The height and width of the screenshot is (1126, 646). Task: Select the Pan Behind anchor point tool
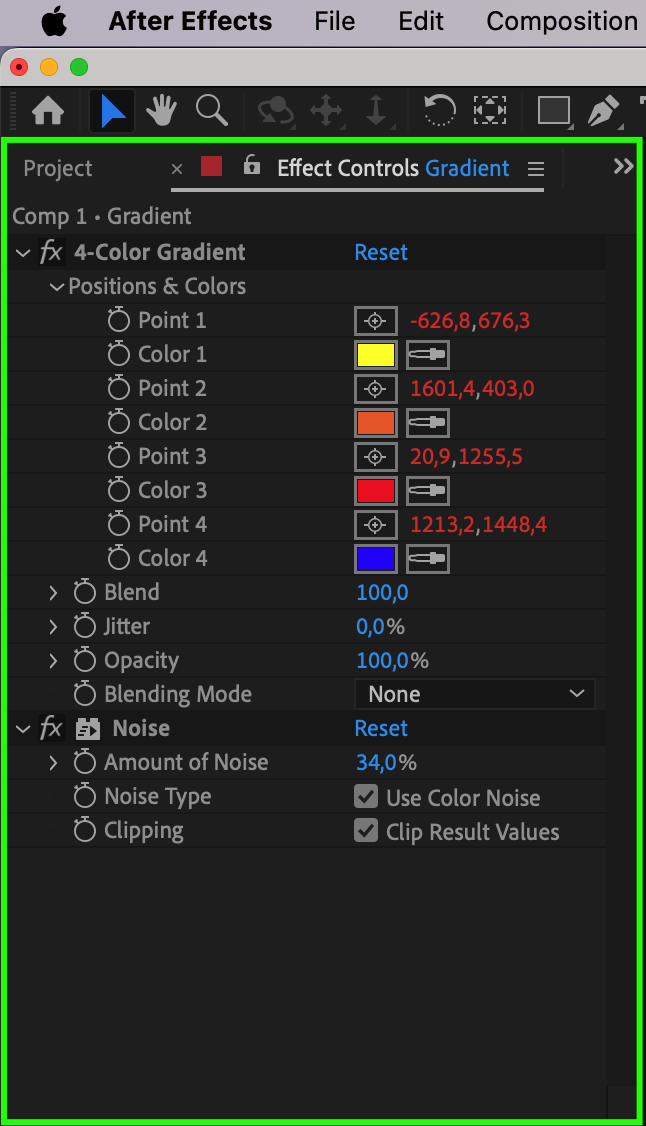tap(490, 111)
